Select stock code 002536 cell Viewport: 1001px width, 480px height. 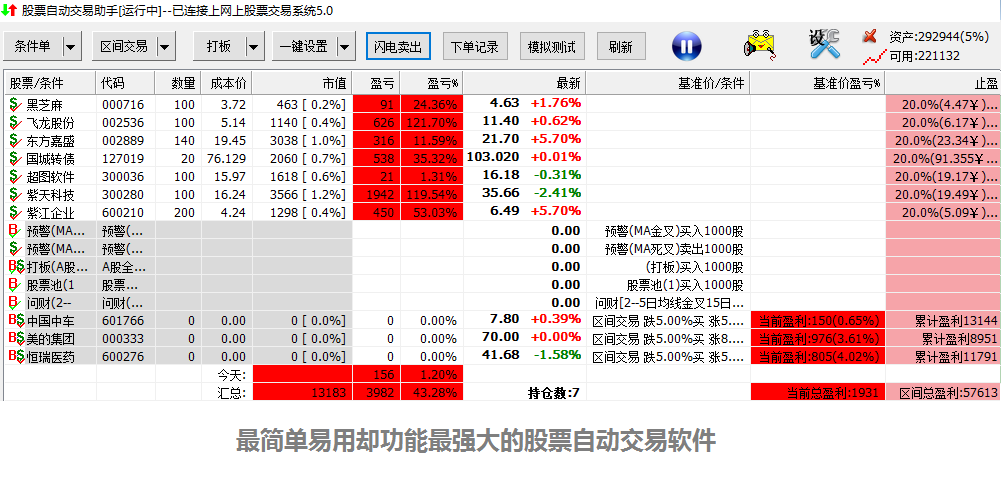(x=126, y=122)
